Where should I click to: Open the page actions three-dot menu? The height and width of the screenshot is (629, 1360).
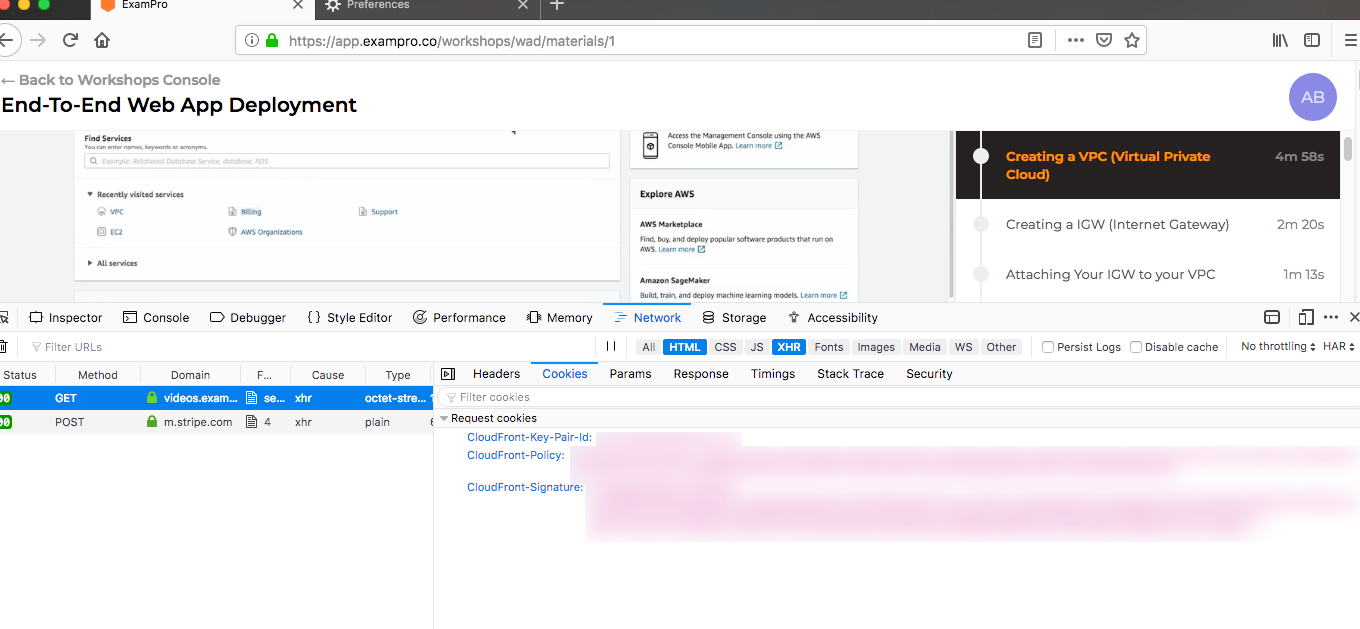click(x=1076, y=40)
